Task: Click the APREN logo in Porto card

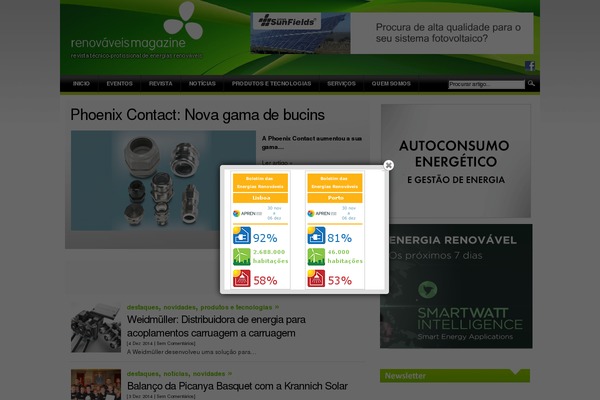Action: (x=322, y=213)
